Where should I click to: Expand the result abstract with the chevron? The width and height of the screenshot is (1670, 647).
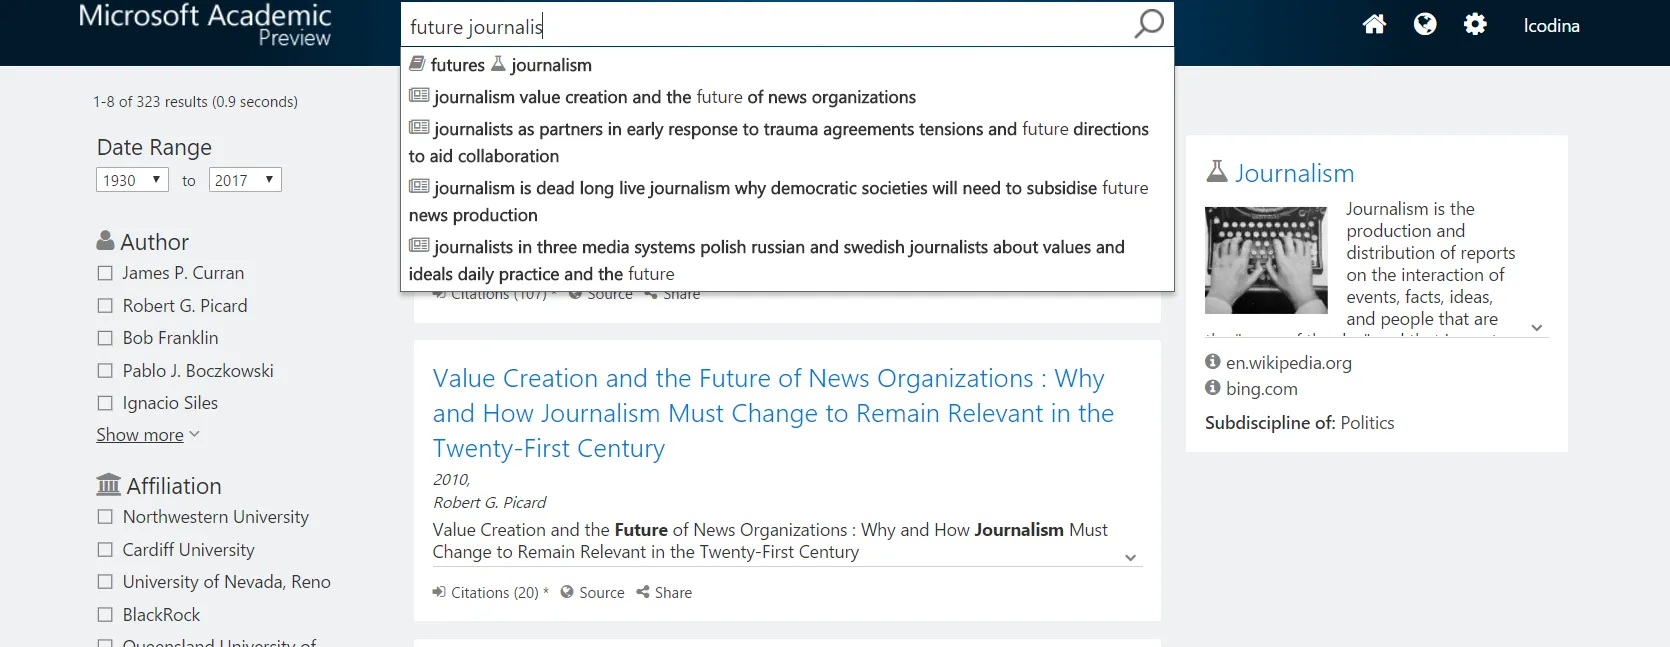(x=1130, y=557)
